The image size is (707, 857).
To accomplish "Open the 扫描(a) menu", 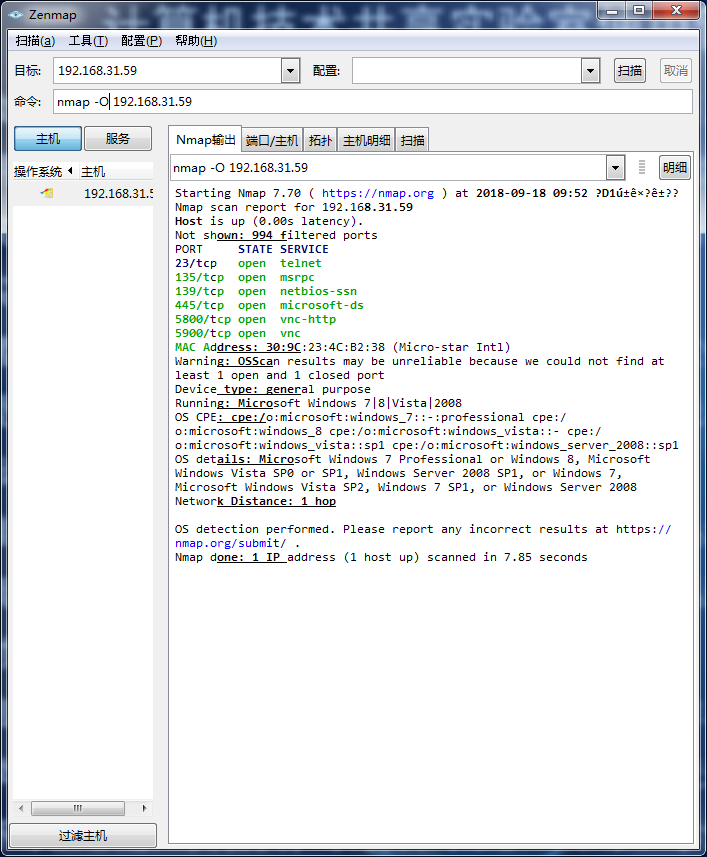I will coord(35,41).
